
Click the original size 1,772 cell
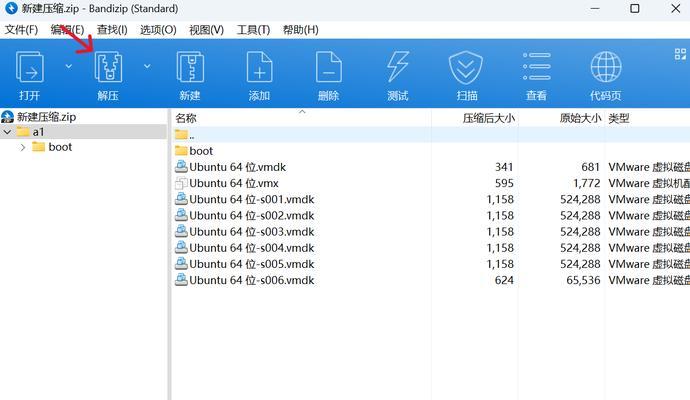(587, 183)
